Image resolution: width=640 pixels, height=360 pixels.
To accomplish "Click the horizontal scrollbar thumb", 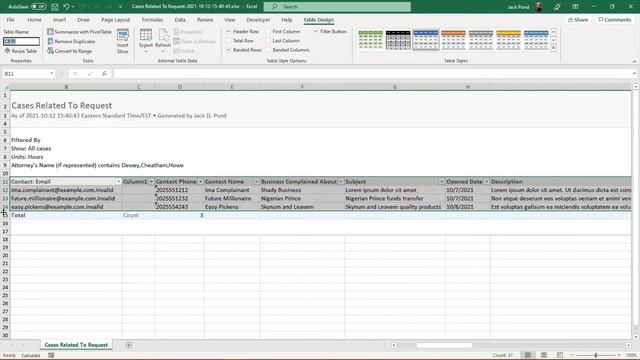I will click(444, 345).
